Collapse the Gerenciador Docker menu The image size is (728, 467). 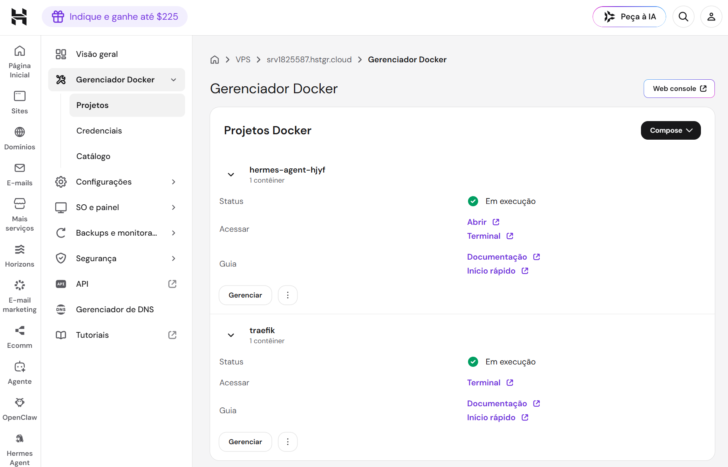pyautogui.click(x=116, y=79)
